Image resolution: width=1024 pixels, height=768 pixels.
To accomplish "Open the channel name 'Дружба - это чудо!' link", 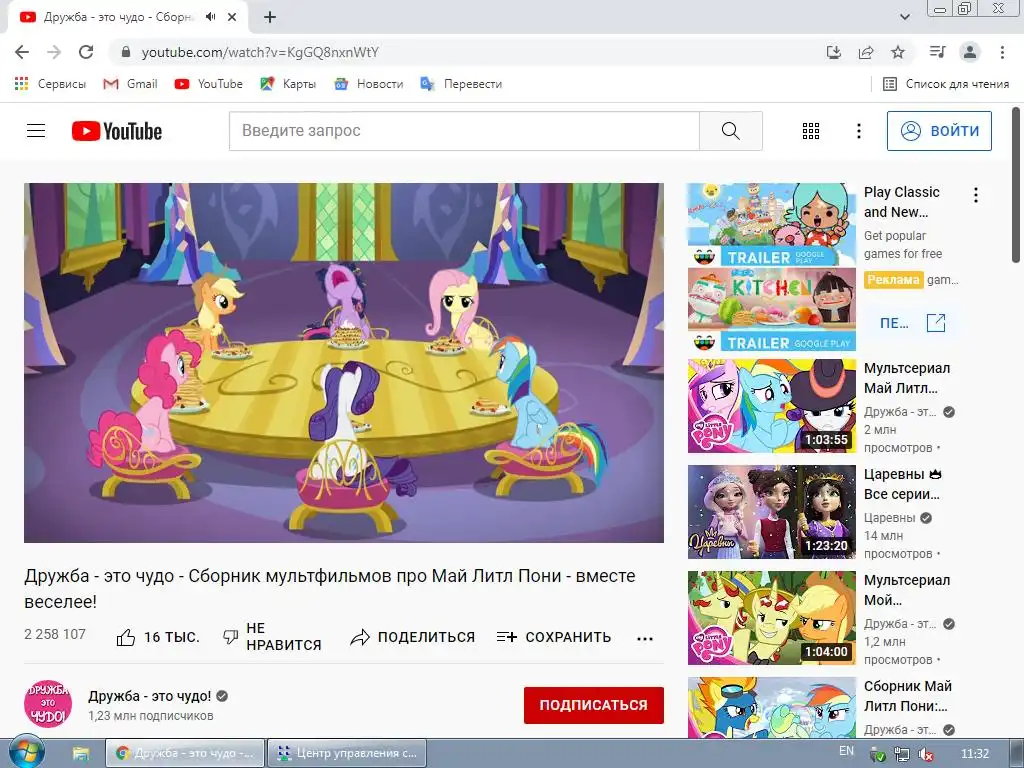I will click(150, 696).
